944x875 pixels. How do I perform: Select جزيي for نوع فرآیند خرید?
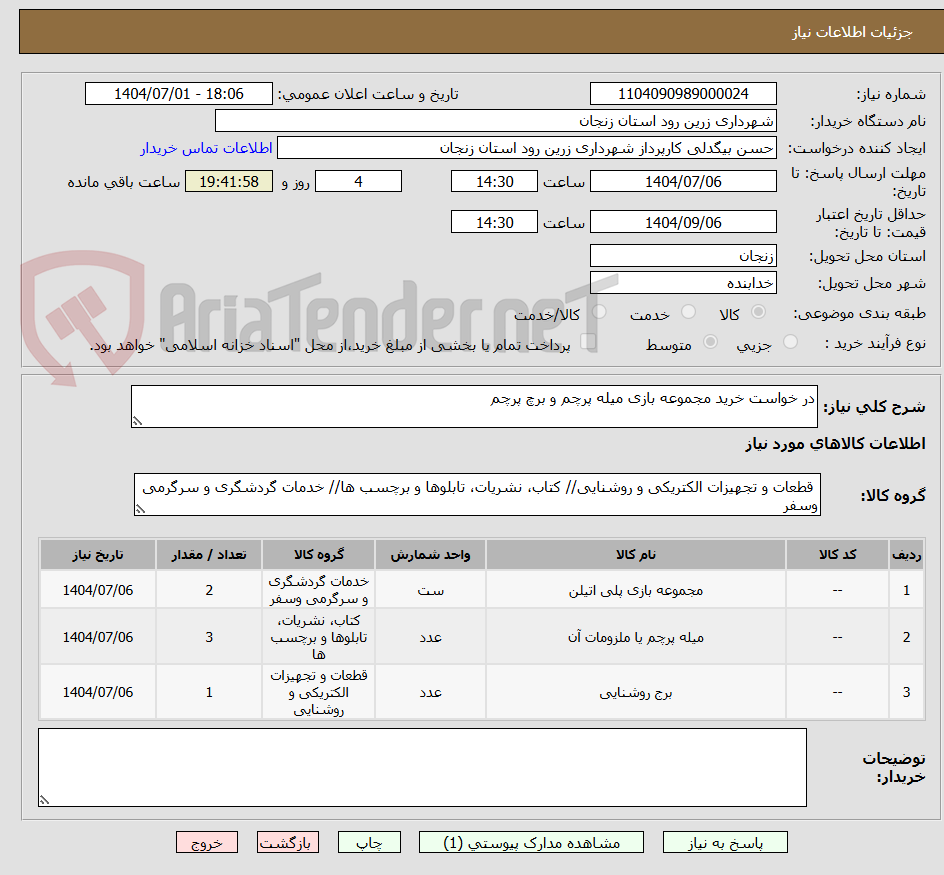(790, 341)
